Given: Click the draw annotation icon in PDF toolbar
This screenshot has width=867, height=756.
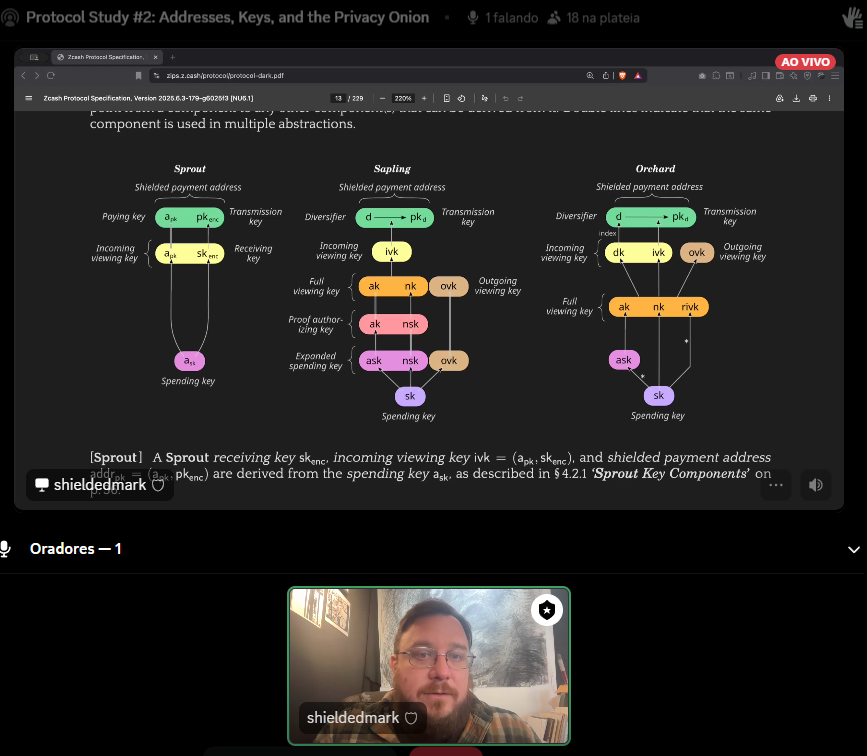Looking at the screenshot, I should coord(484,98).
